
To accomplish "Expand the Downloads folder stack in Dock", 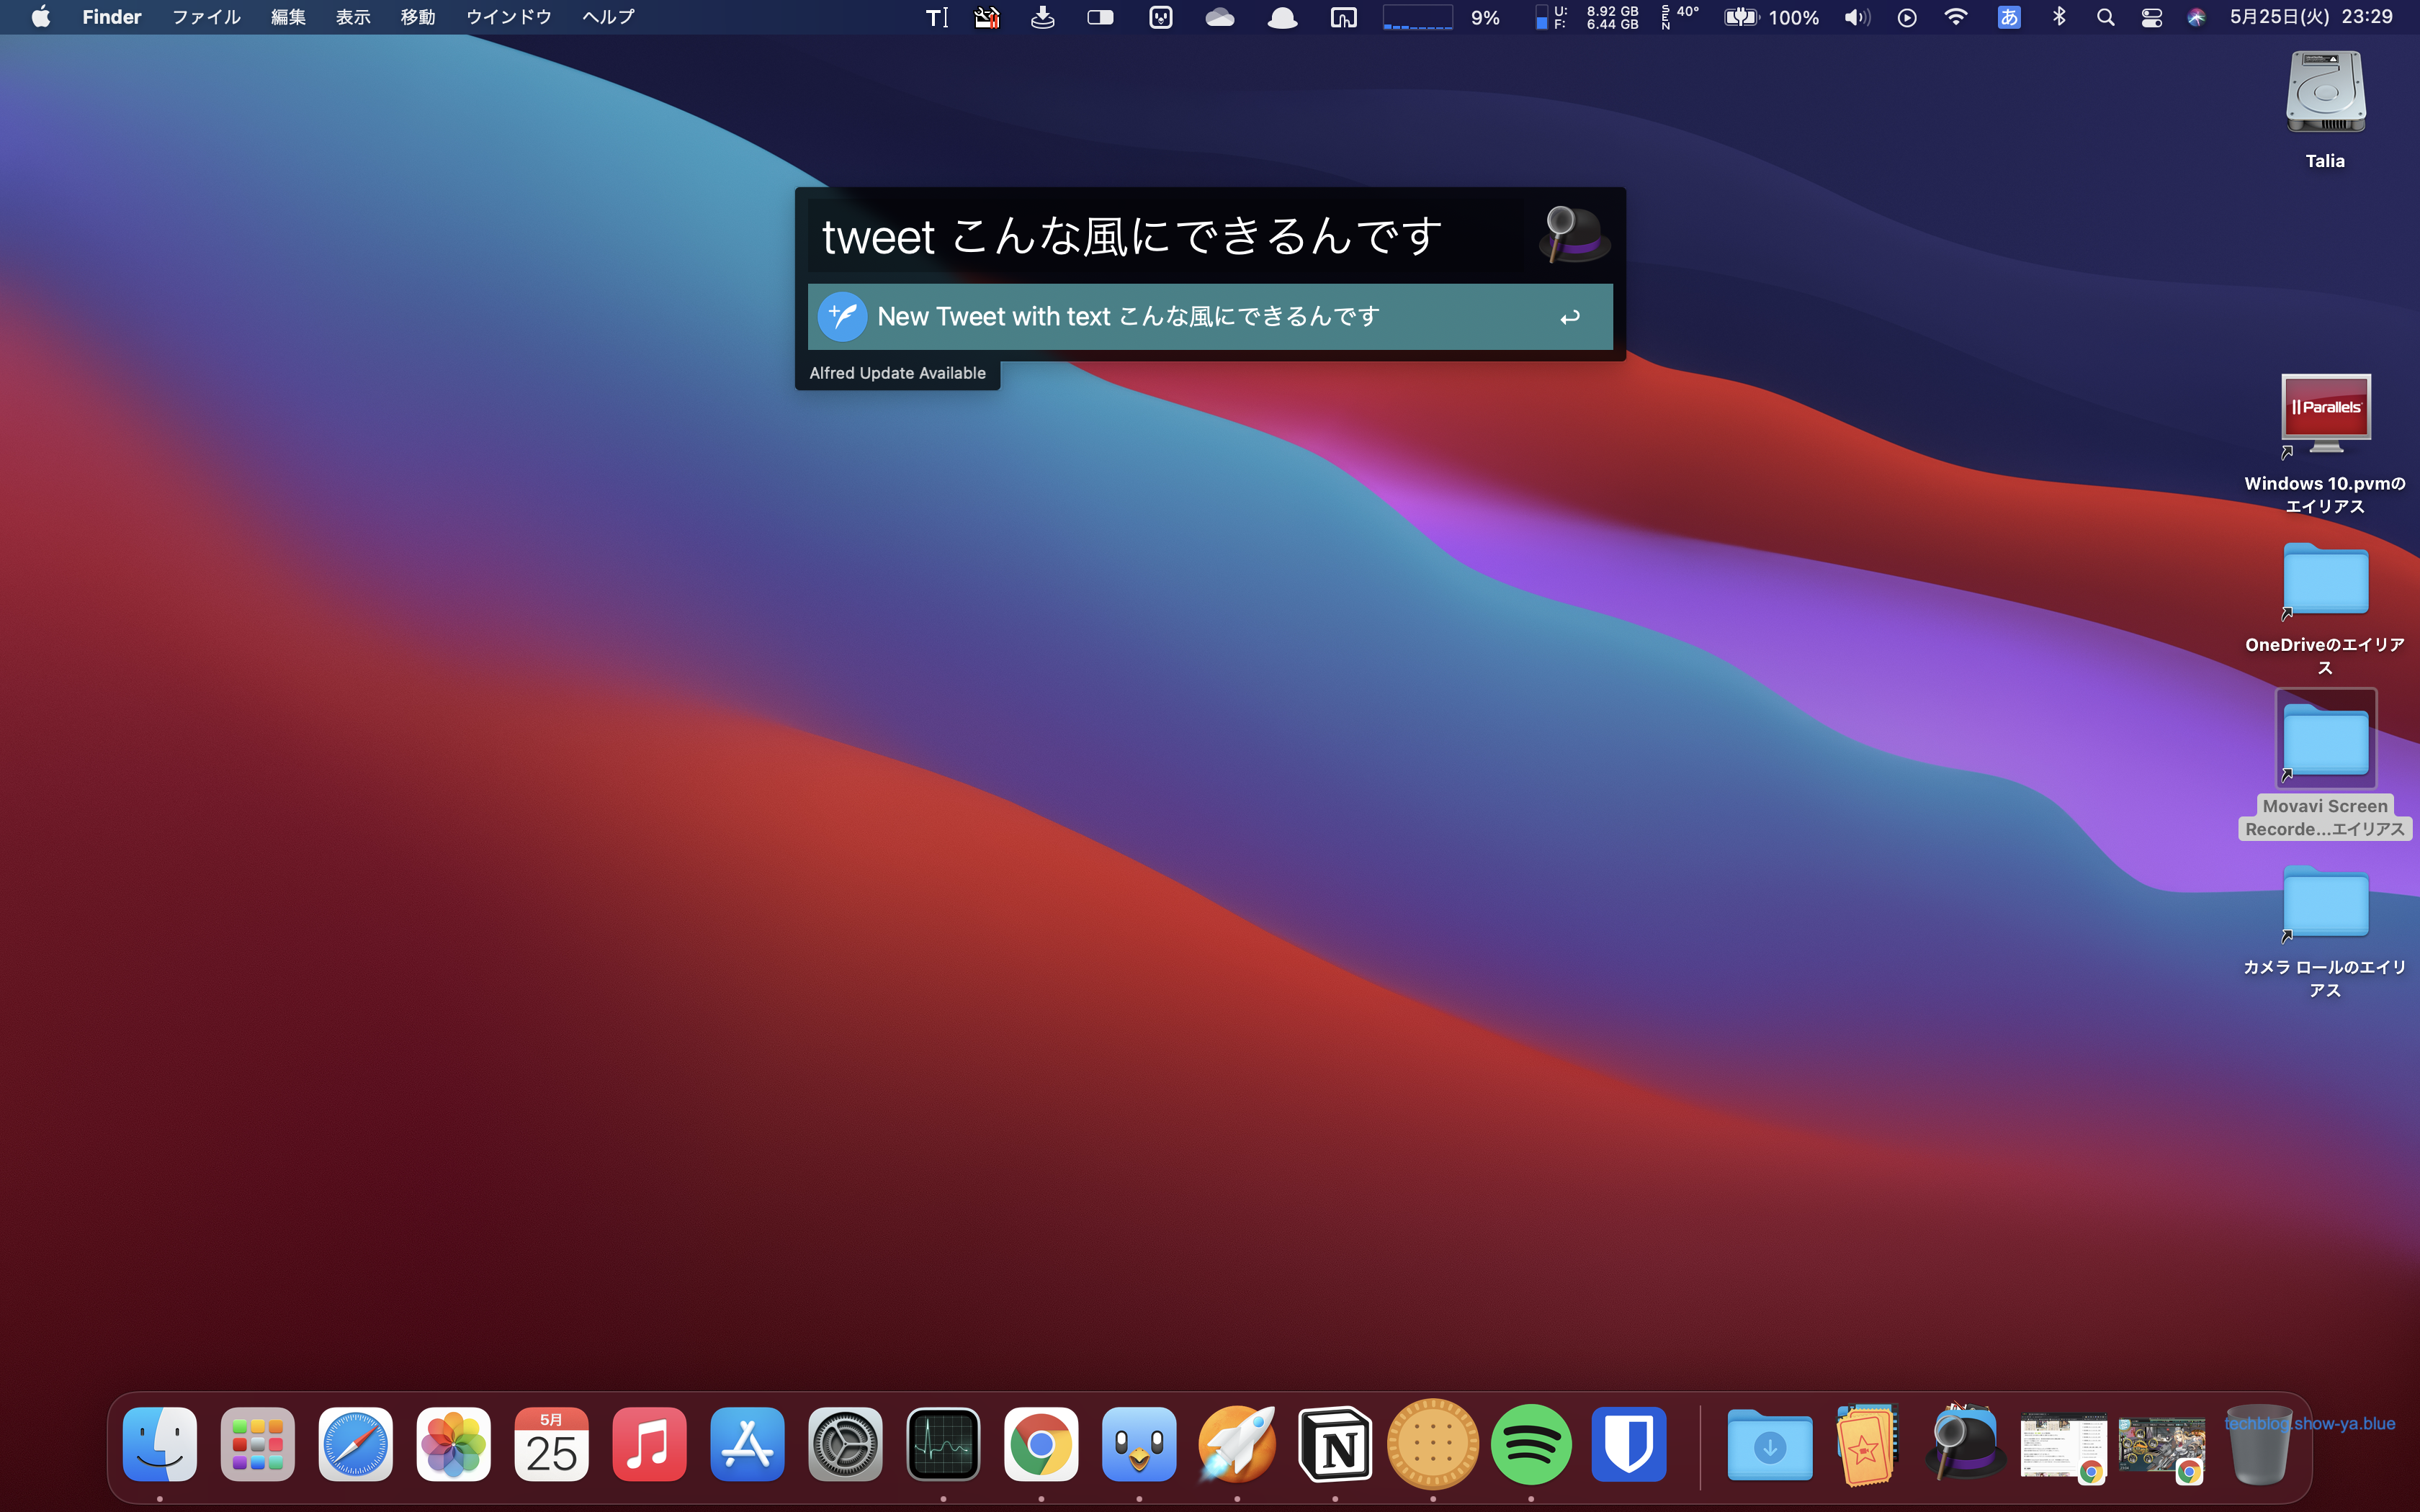I will pyautogui.click(x=1769, y=1445).
